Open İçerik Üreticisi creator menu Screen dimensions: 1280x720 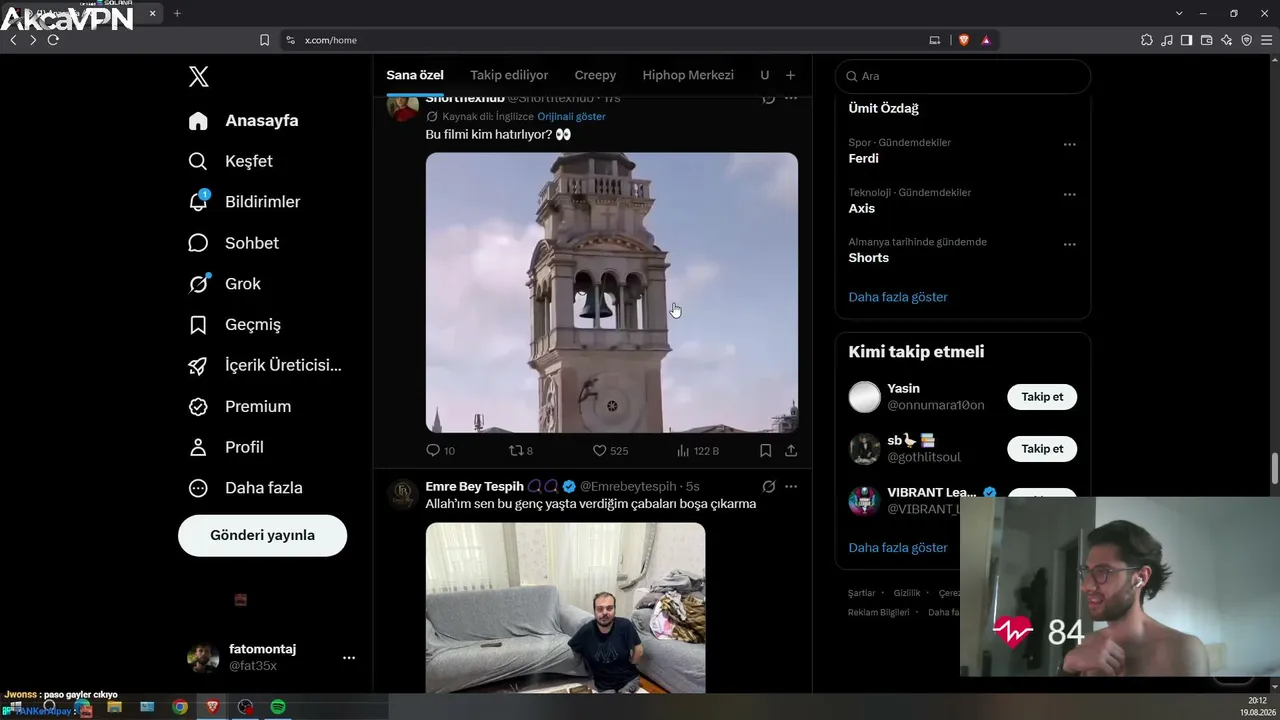coord(264,365)
